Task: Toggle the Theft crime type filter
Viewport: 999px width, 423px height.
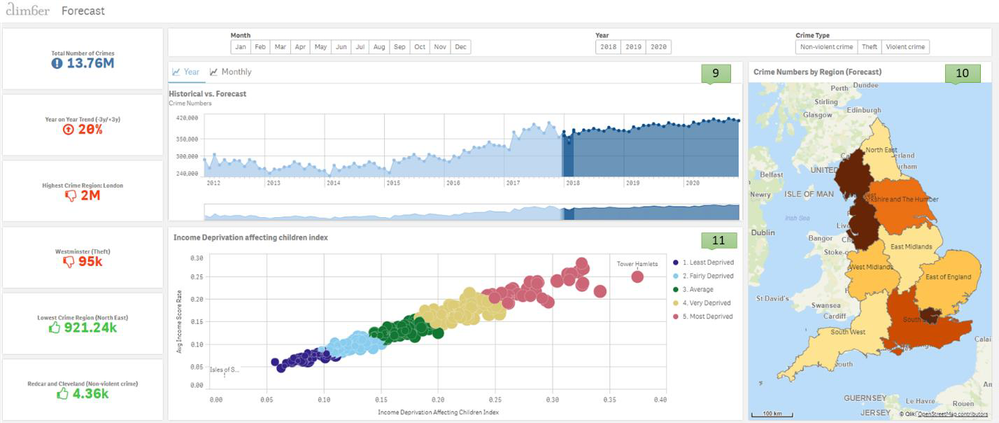Action: pyautogui.click(x=869, y=47)
